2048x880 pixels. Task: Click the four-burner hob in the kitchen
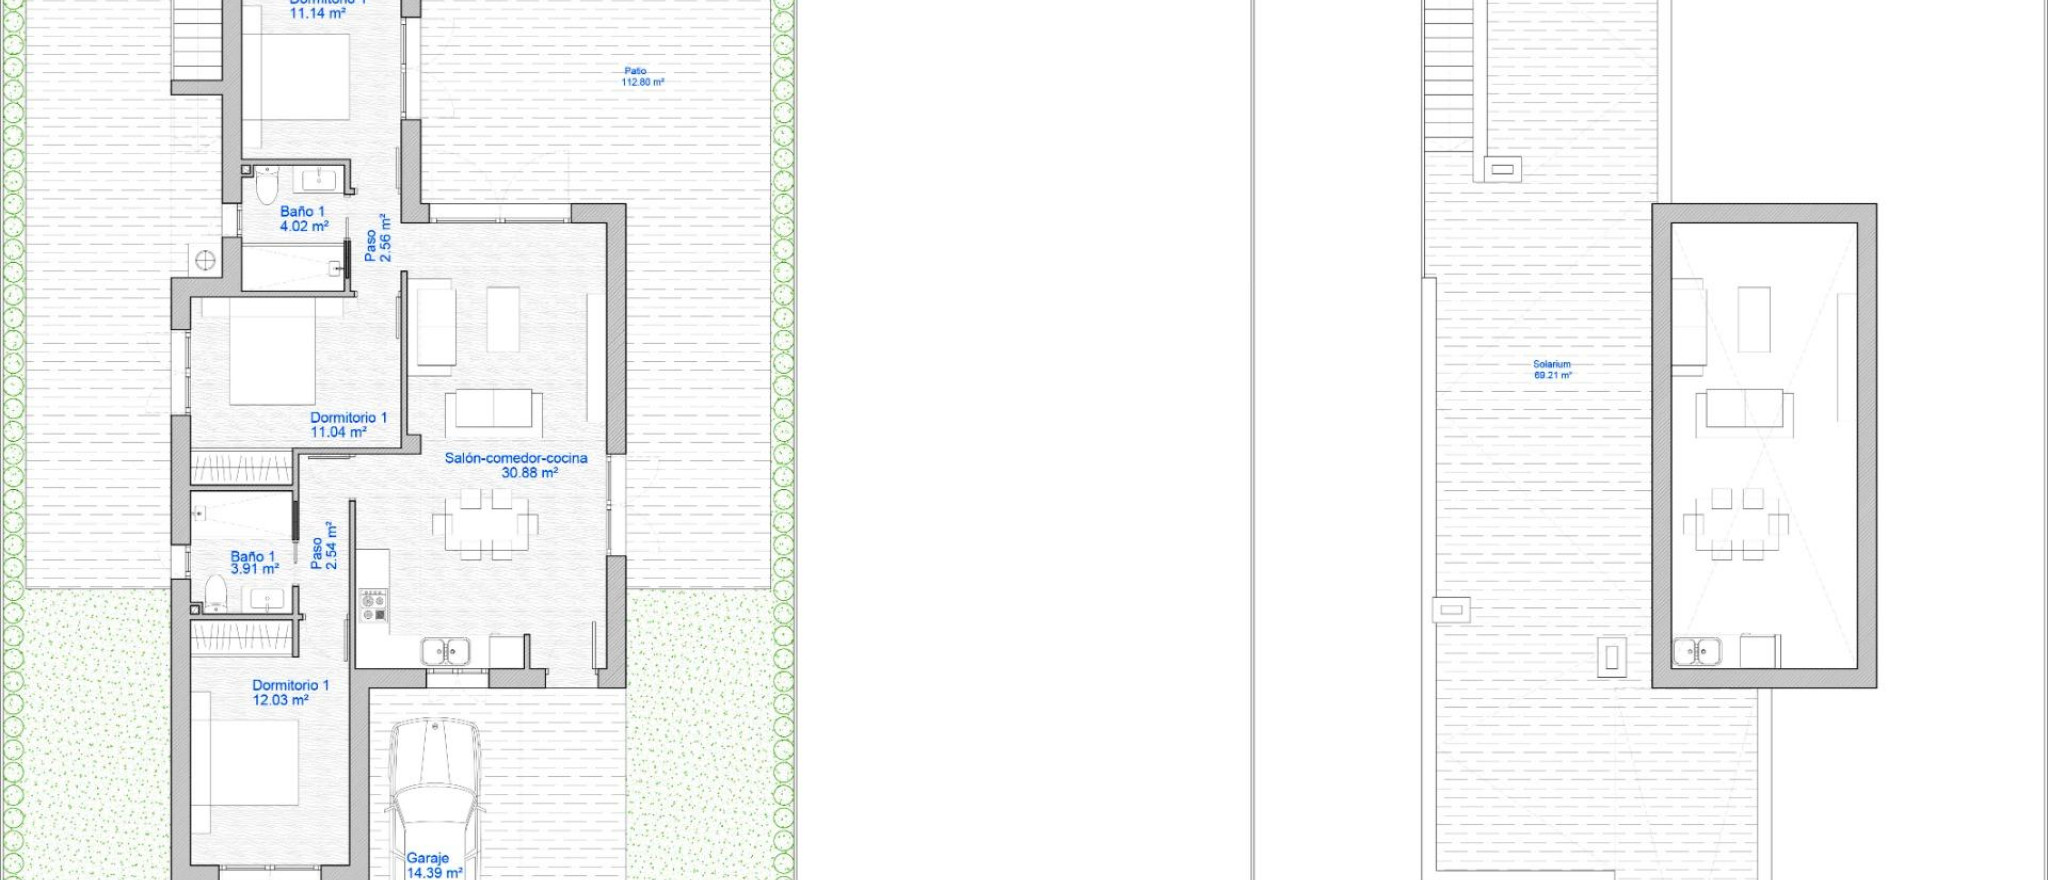tap(374, 606)
